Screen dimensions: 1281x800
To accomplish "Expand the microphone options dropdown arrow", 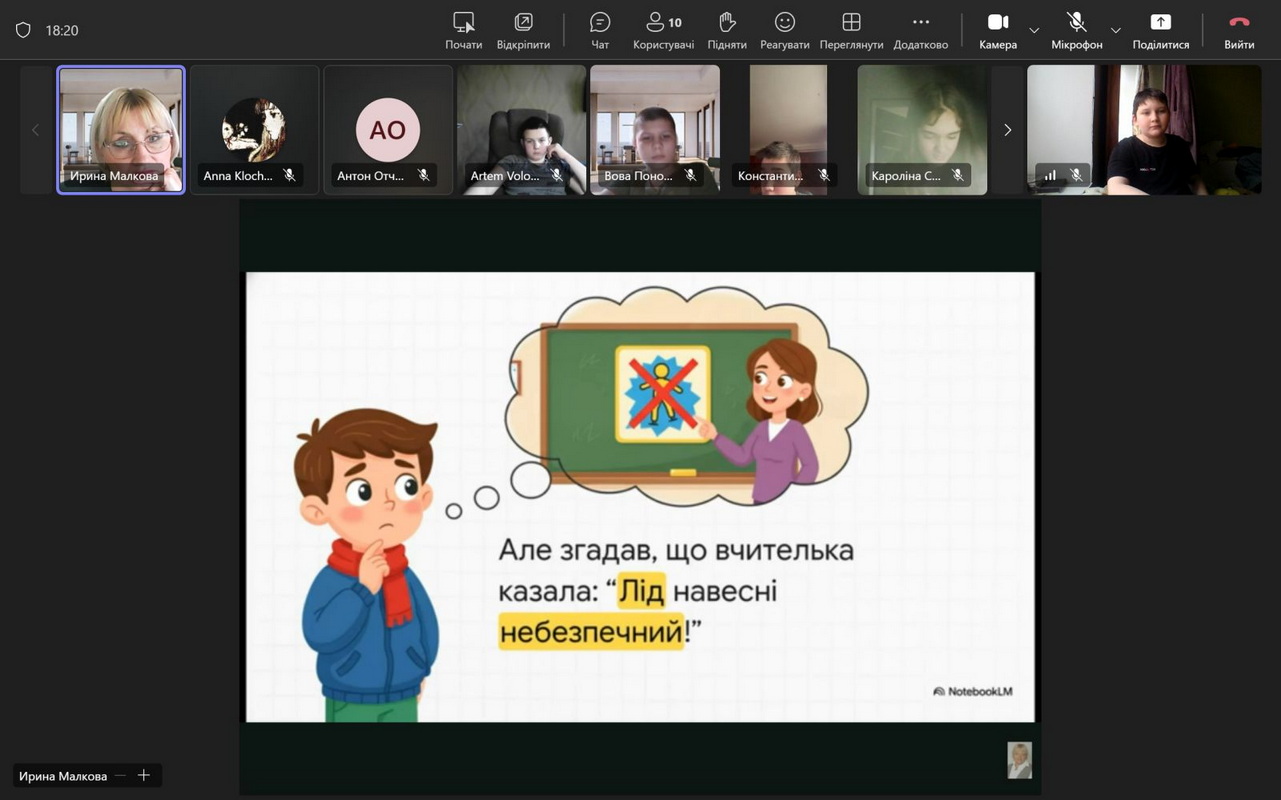I will (1116, 30).
